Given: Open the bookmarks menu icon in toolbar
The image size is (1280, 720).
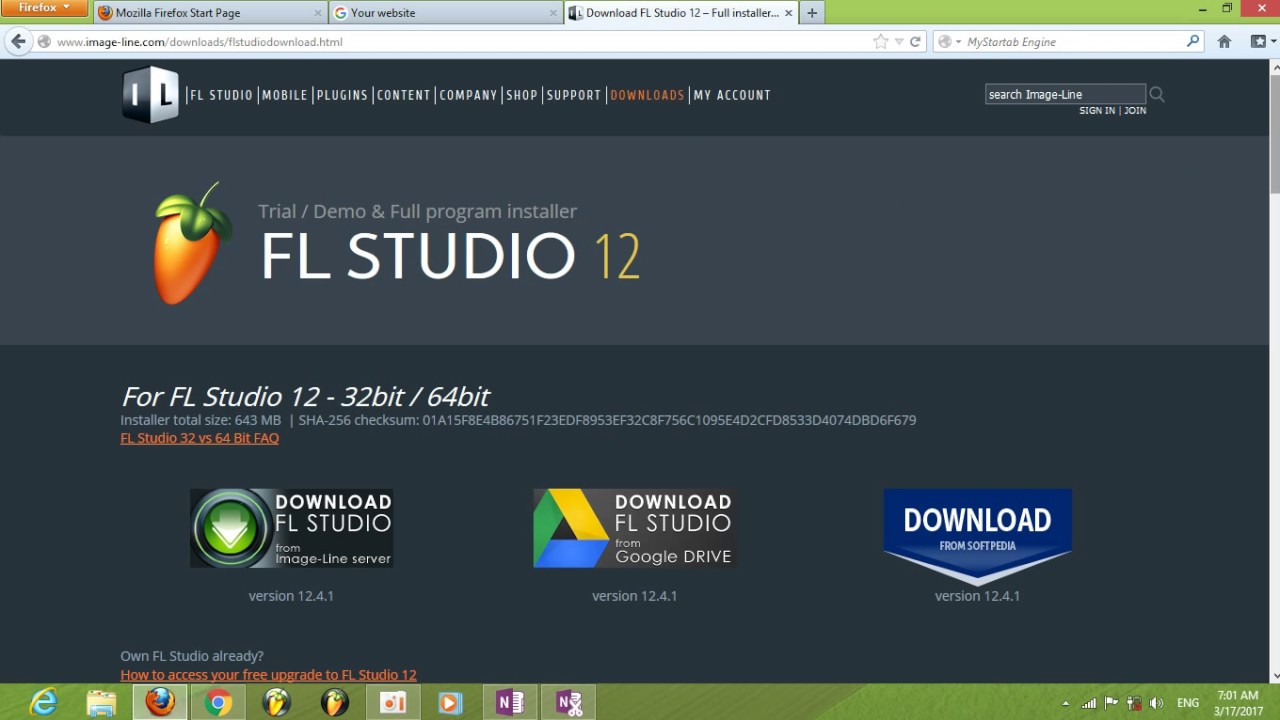Looking at the screenshot, I should 1259,42.
